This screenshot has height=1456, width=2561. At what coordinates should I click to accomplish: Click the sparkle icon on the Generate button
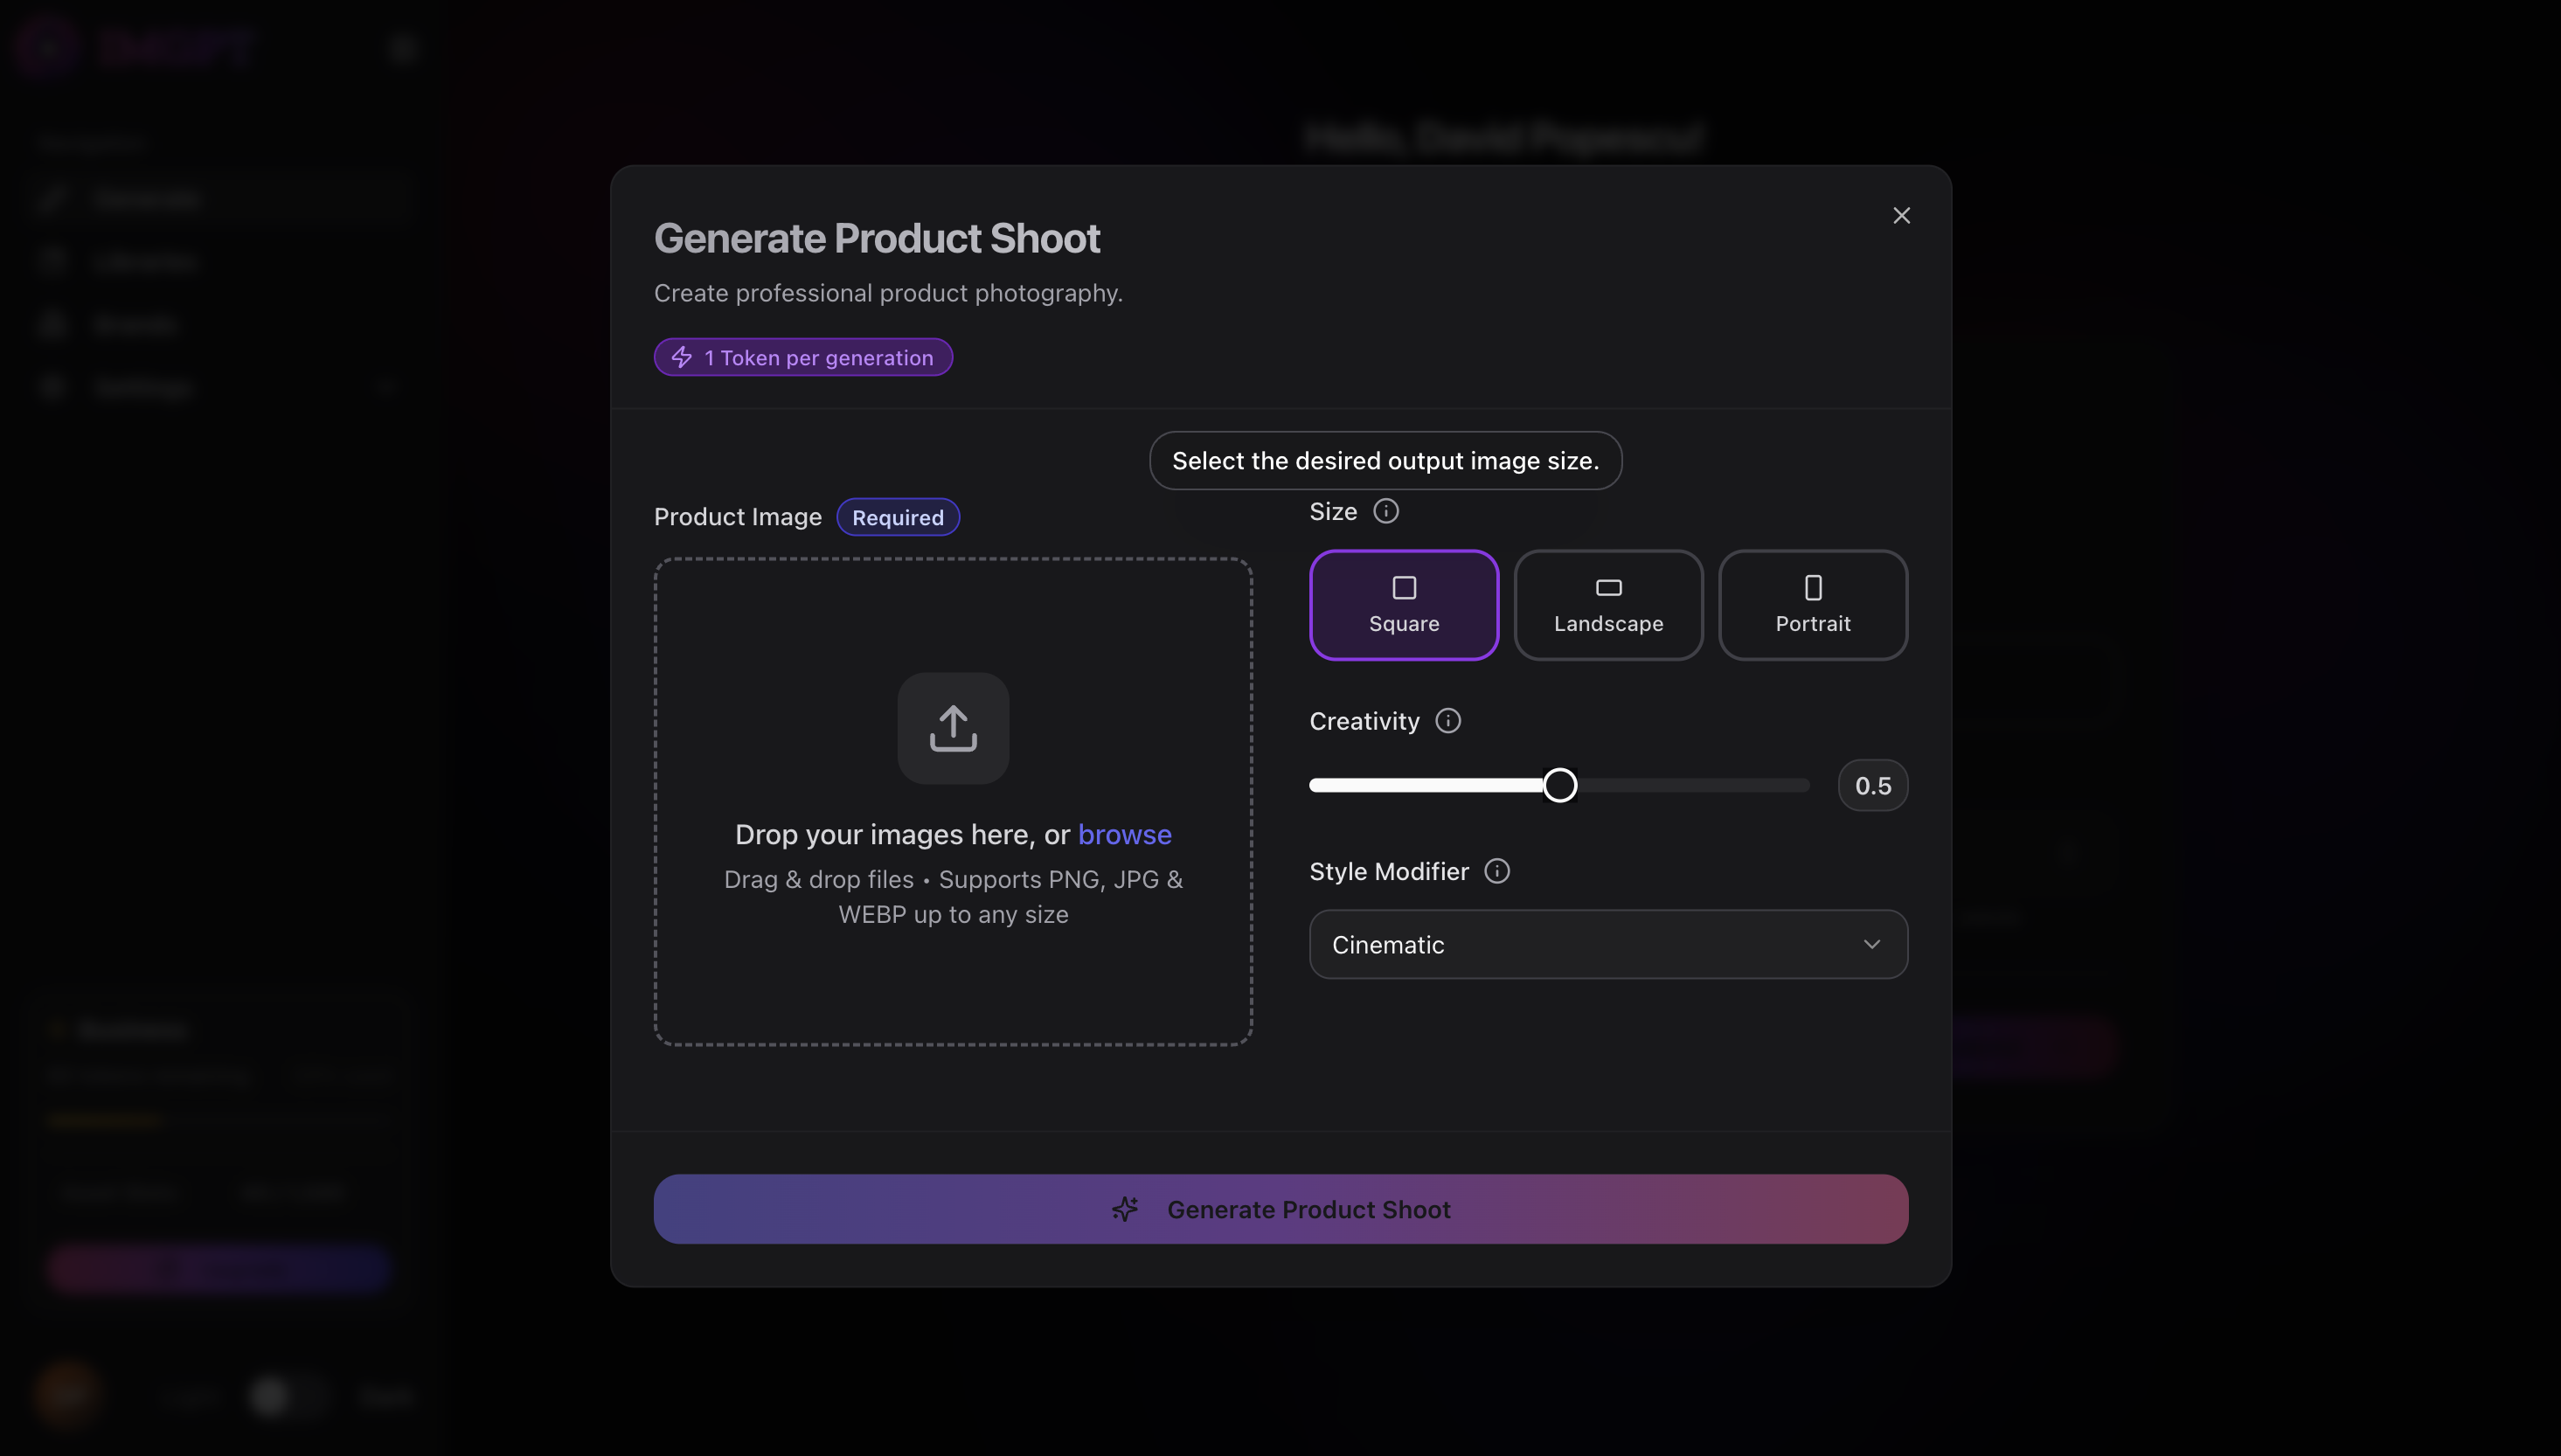(x=1126, y=1208)
